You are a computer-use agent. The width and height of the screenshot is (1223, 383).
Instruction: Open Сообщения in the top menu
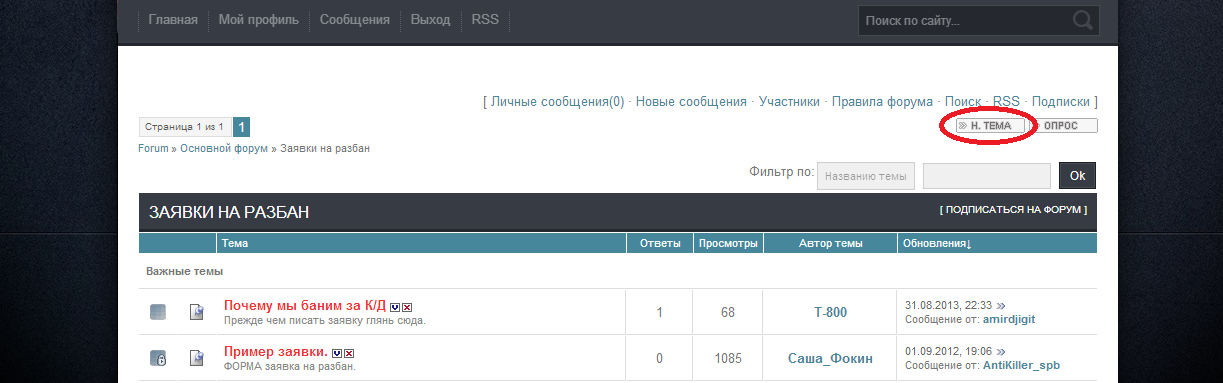[354, 20]
